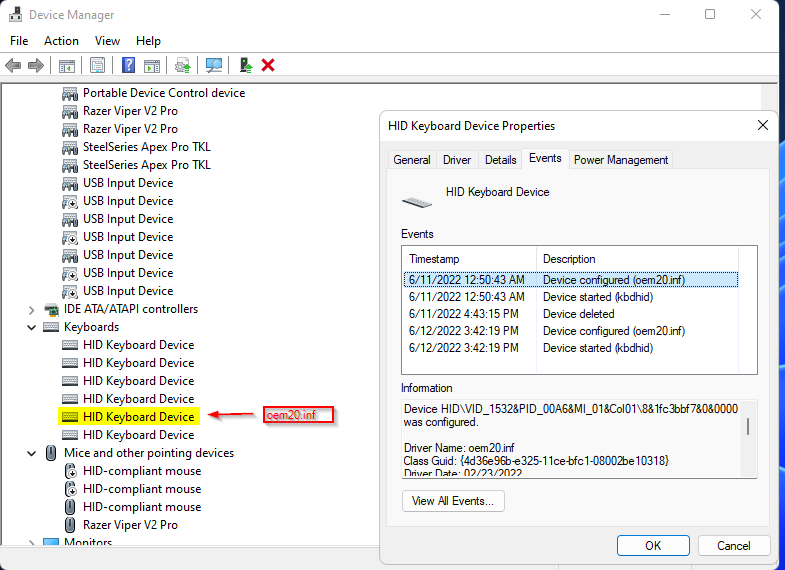Click the Back arrow toolbar icon
This screenshot has width=785, height=570.
(13, 65)
